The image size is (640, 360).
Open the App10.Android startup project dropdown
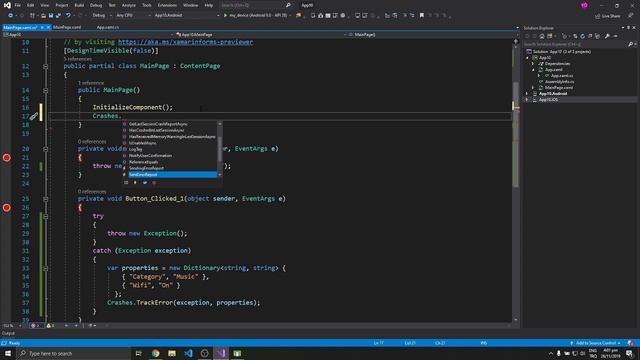[187, 16]
